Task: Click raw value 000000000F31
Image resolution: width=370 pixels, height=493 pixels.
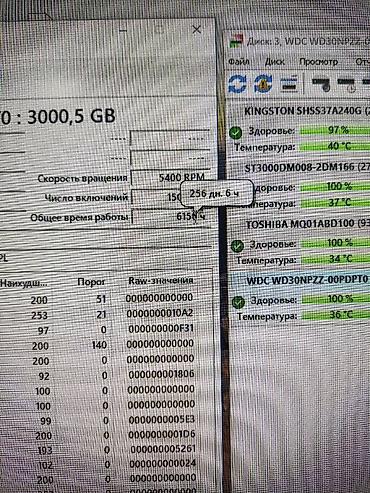Action: click(161, 329)
